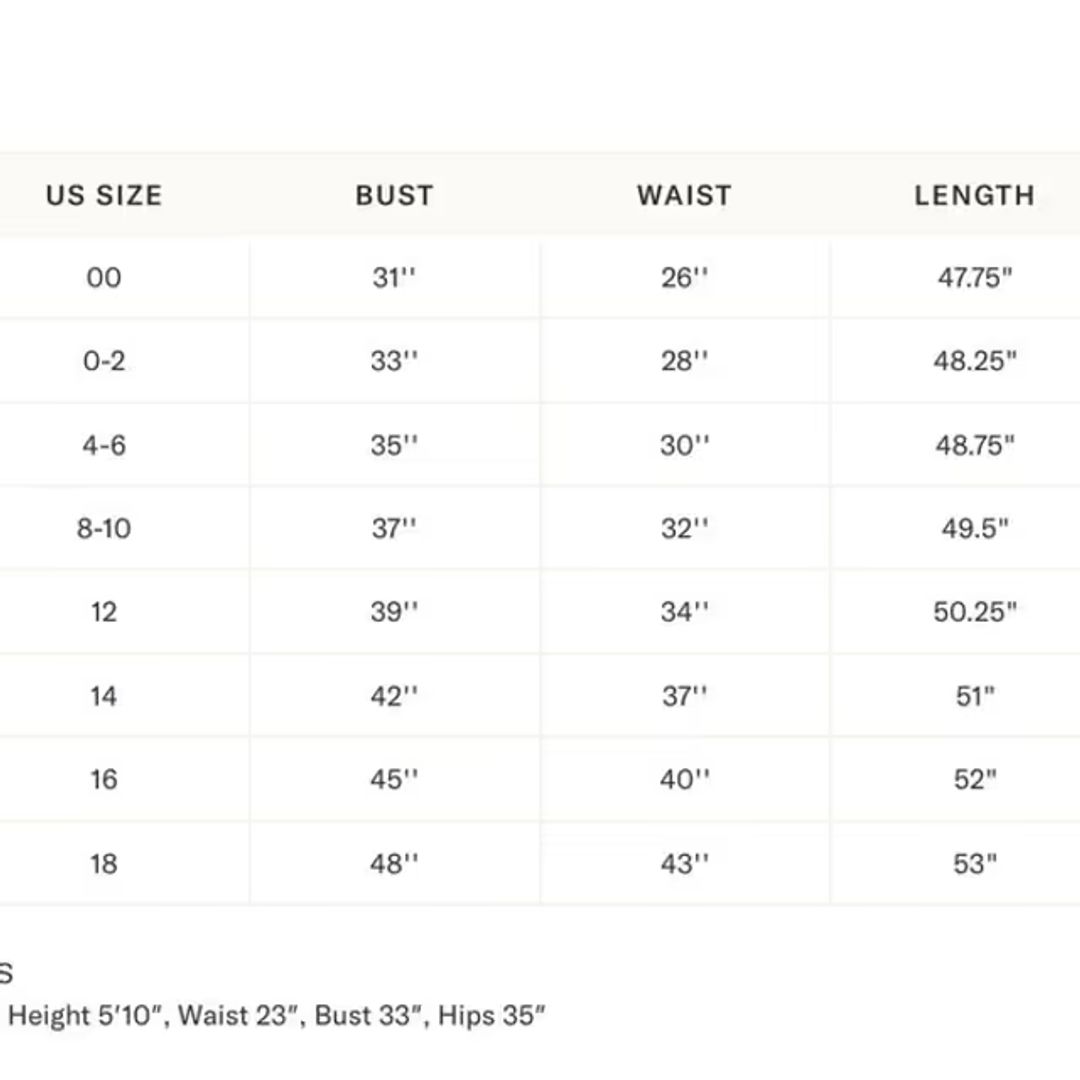
Task: Select the 43'' waist cell
Action: click(x=684, y=864)
